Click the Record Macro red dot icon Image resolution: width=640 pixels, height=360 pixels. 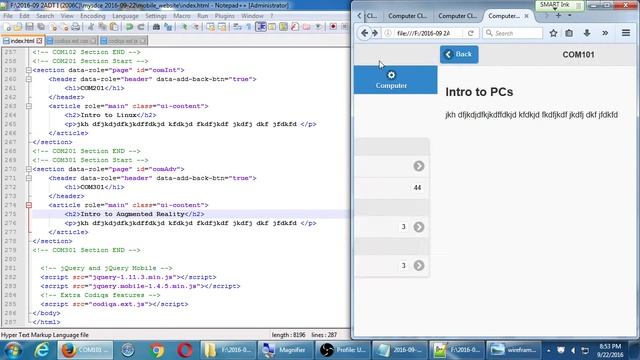click(333, 27)
